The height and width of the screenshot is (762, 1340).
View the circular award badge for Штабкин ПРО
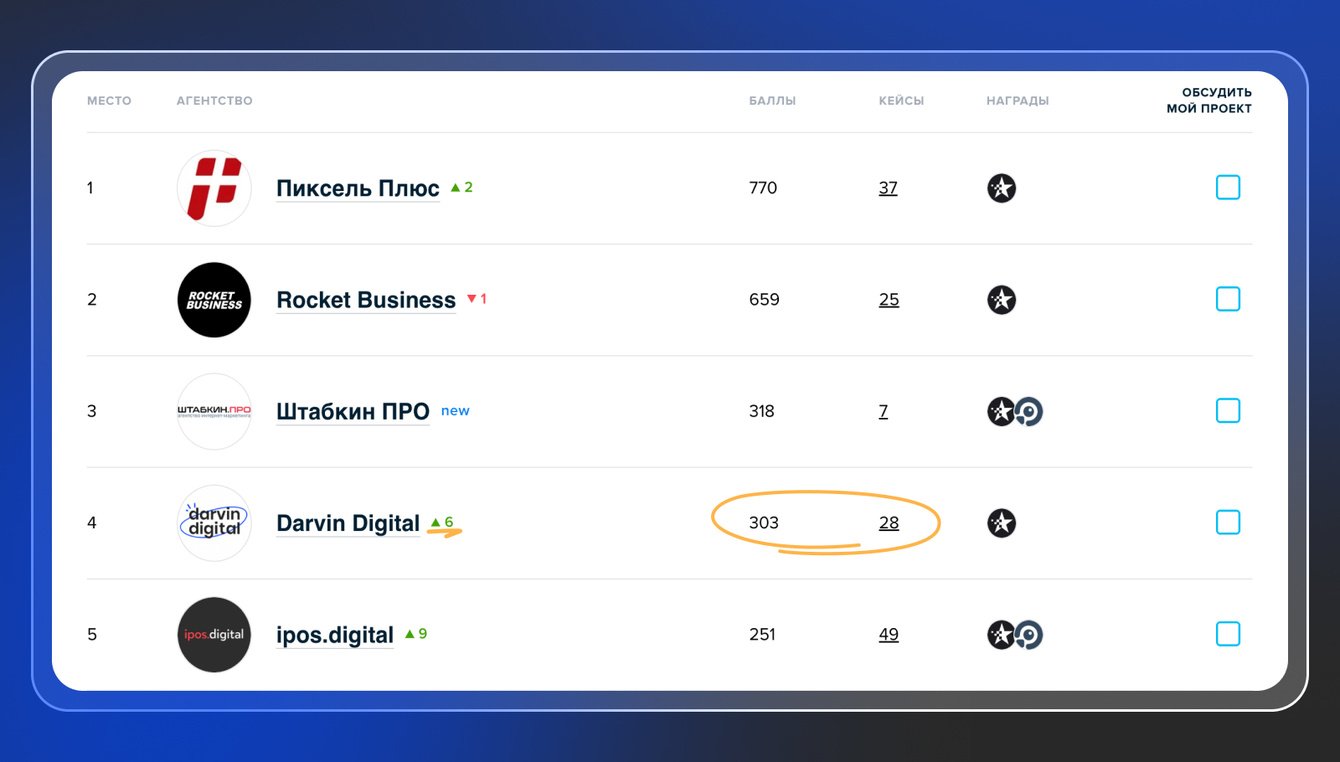click(x=1029, y=411)
